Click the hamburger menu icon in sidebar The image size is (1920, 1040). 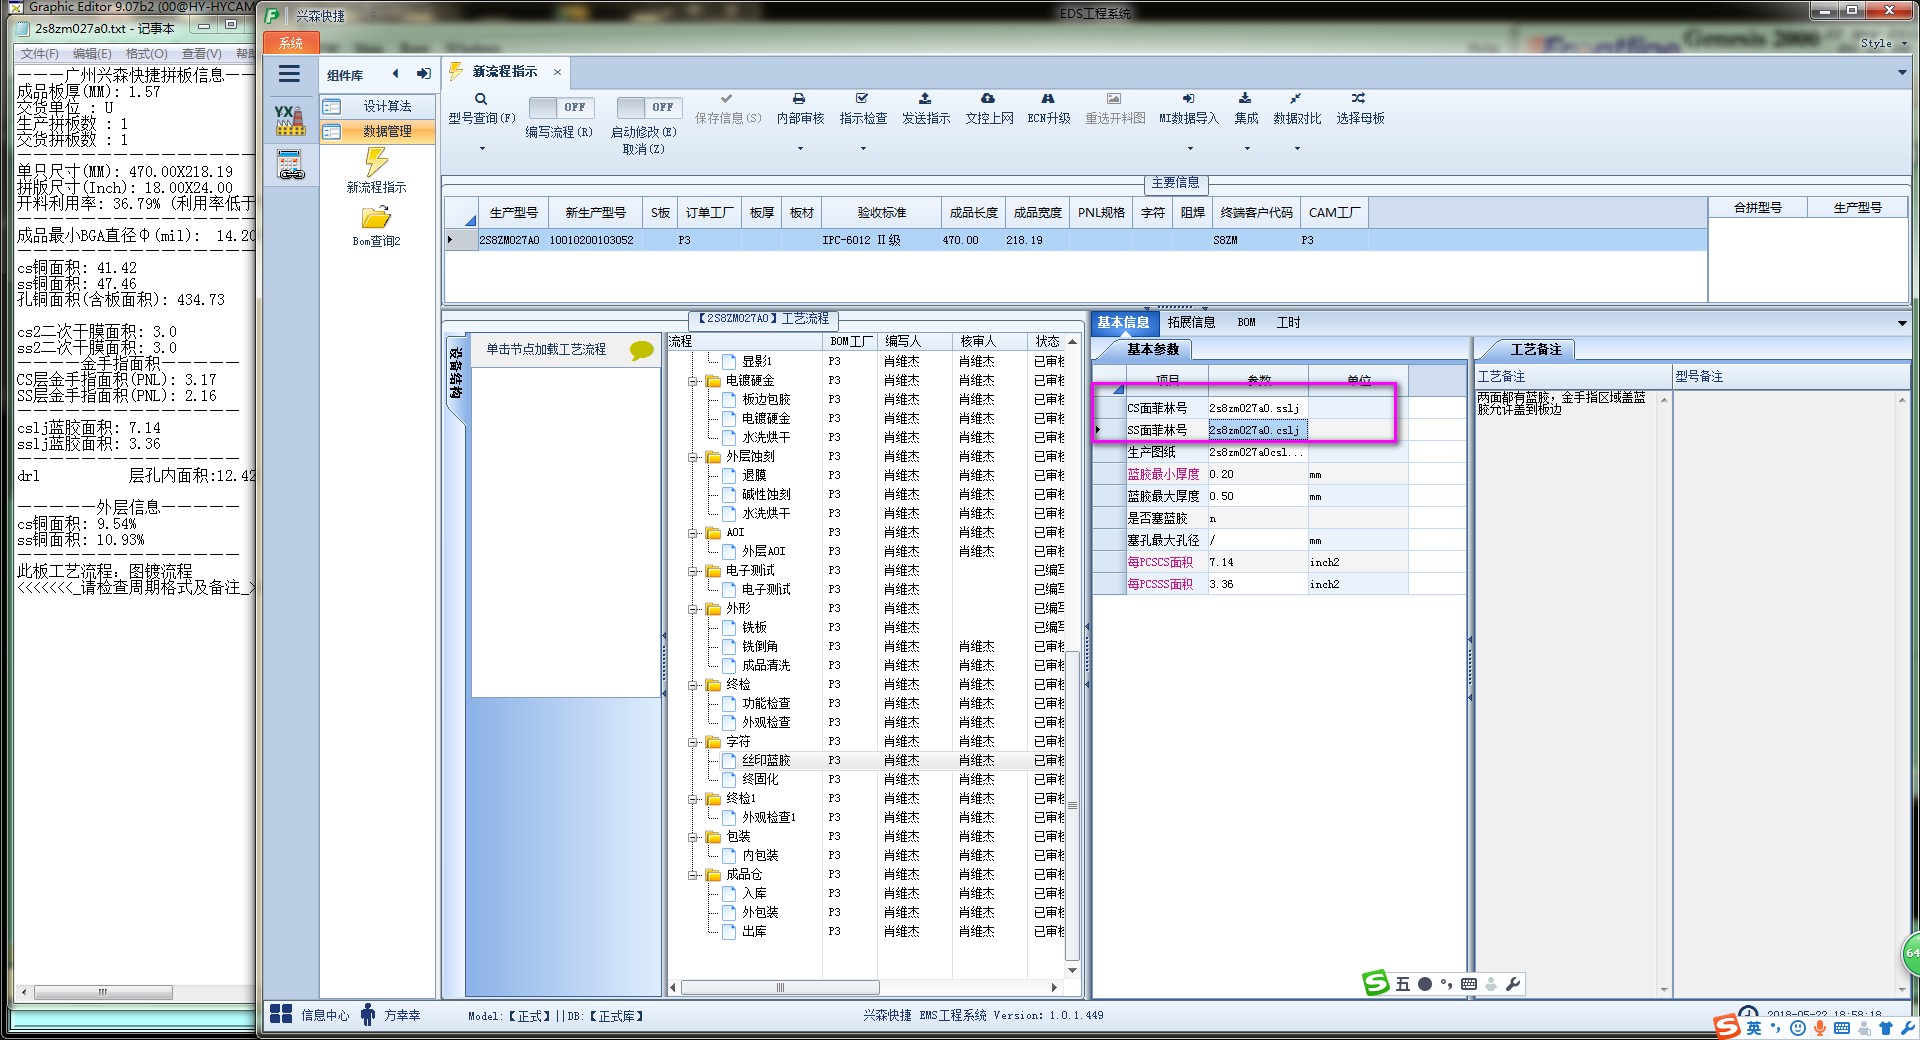(290, 74)
